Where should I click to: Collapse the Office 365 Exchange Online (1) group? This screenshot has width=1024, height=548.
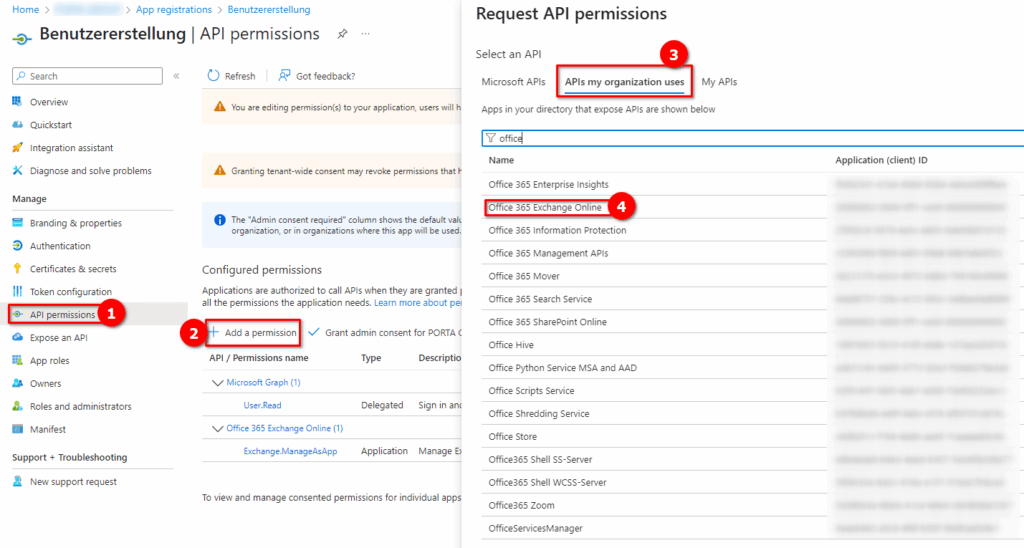click(217, 428)
